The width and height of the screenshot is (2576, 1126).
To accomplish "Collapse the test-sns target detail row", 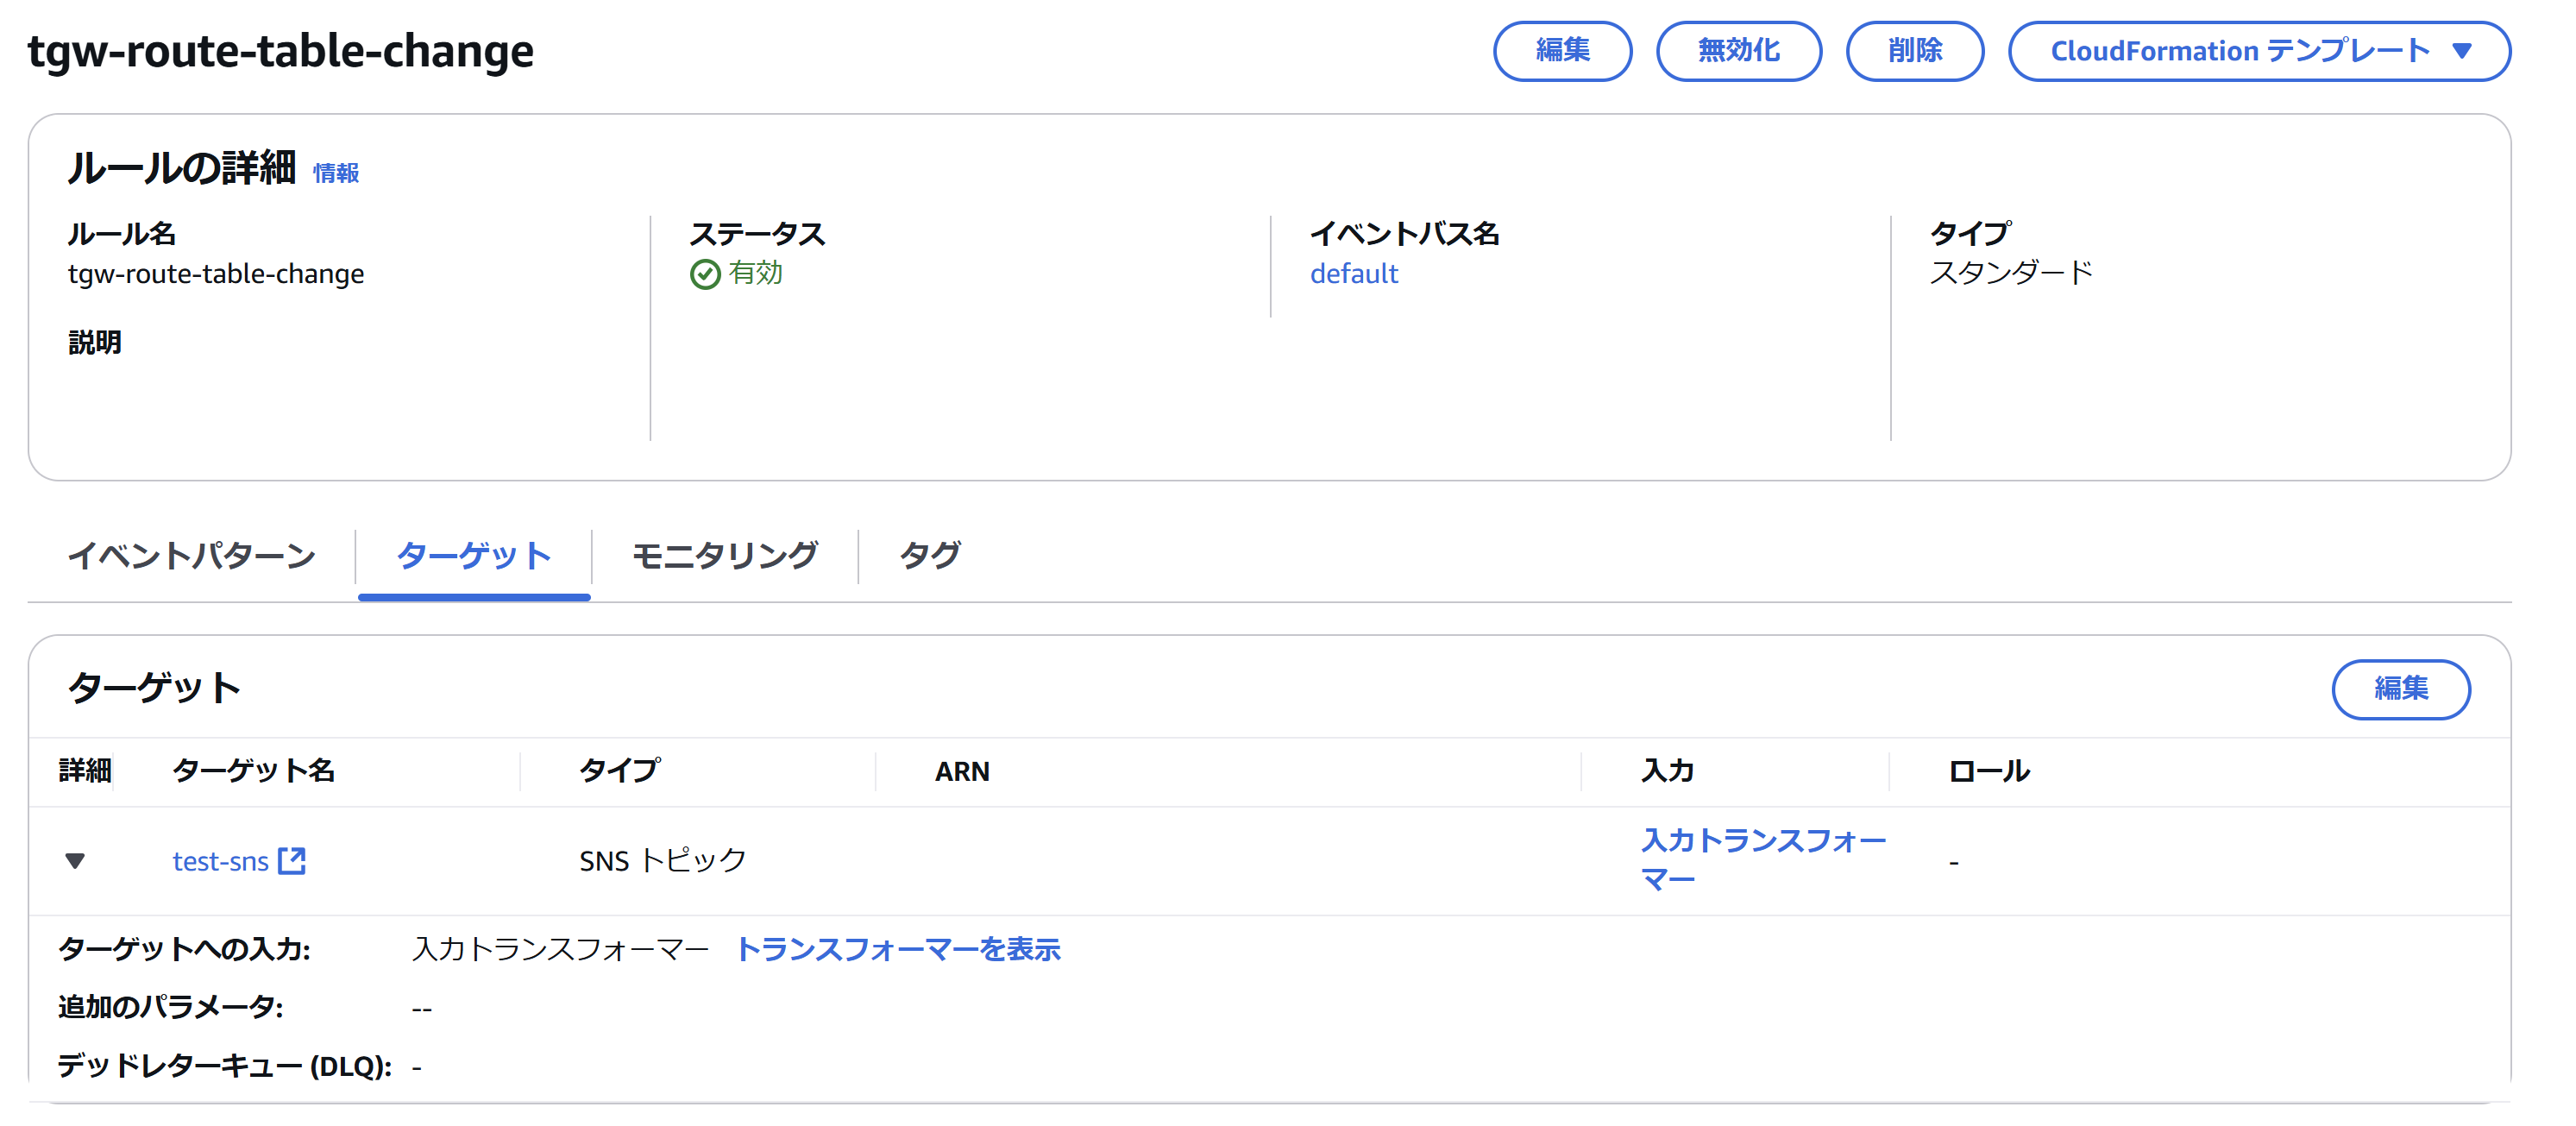I will (x=75, y=860).
